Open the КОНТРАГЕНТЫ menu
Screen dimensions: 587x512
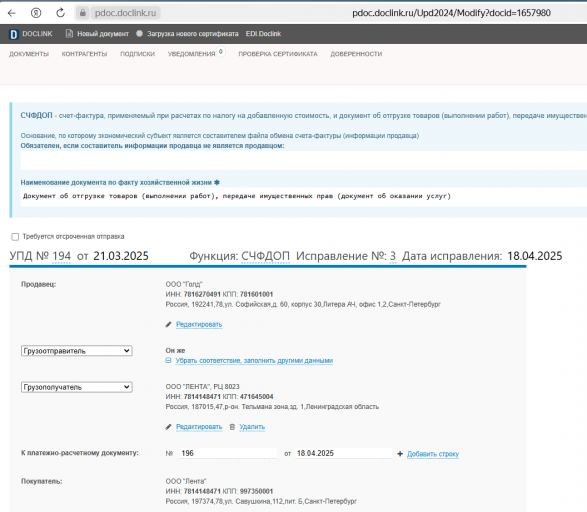(x=84, y=54)
